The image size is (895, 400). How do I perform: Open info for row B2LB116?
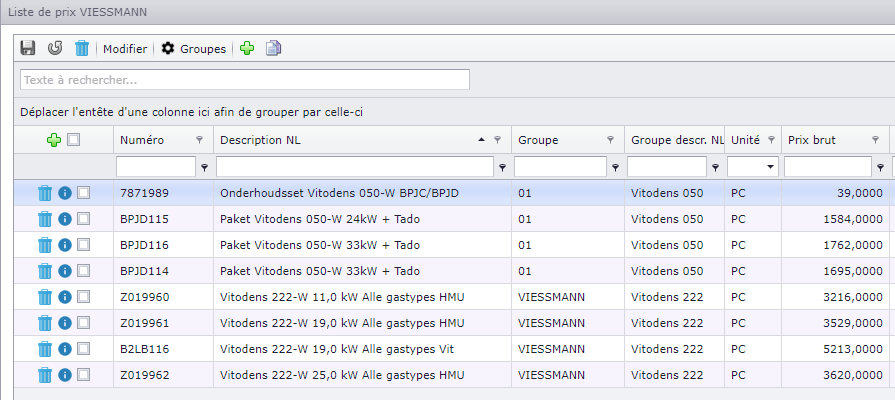pos(65,349)
